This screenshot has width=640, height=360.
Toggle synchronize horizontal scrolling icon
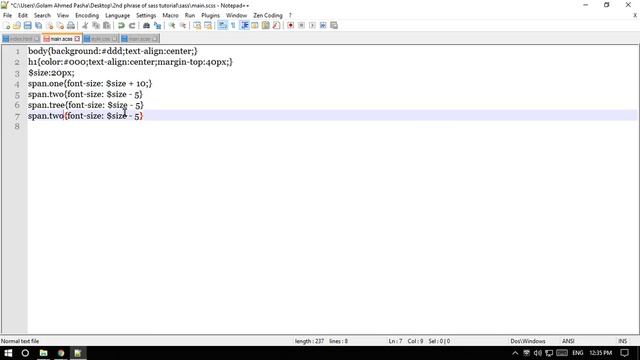pos(208,25)
